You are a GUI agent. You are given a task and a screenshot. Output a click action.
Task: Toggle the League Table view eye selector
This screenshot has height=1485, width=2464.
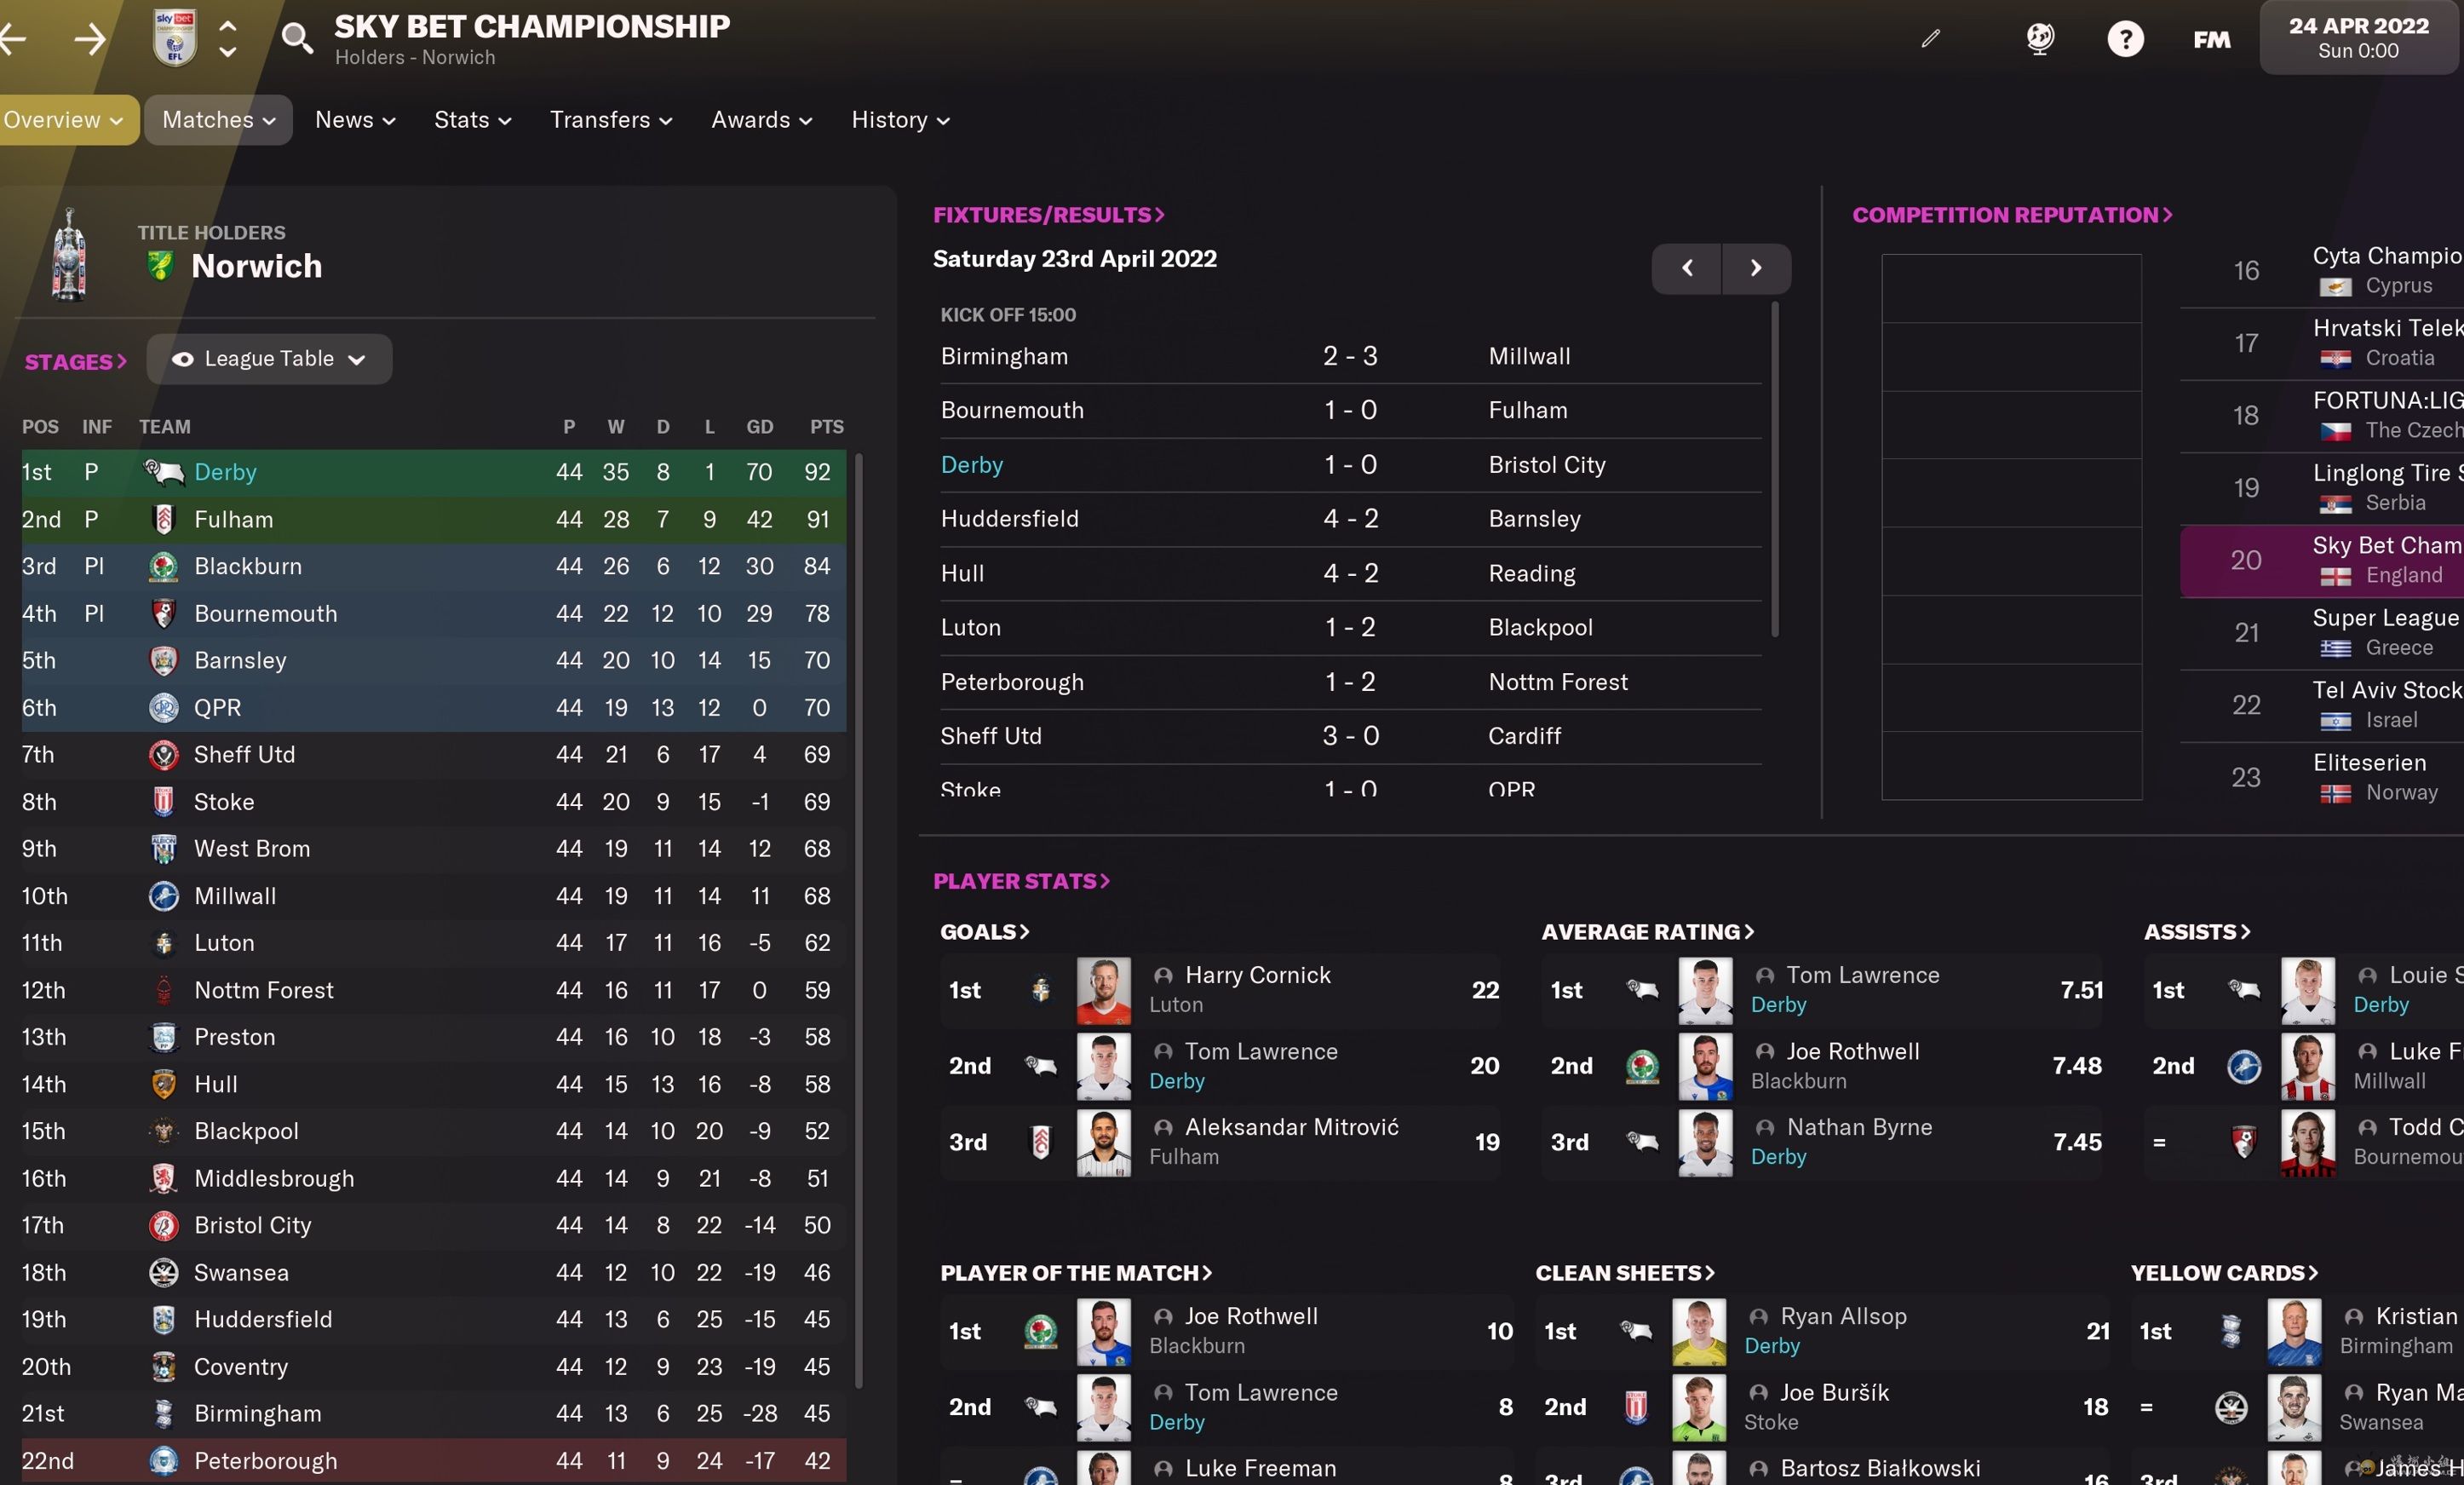click(x=269, y=359)
